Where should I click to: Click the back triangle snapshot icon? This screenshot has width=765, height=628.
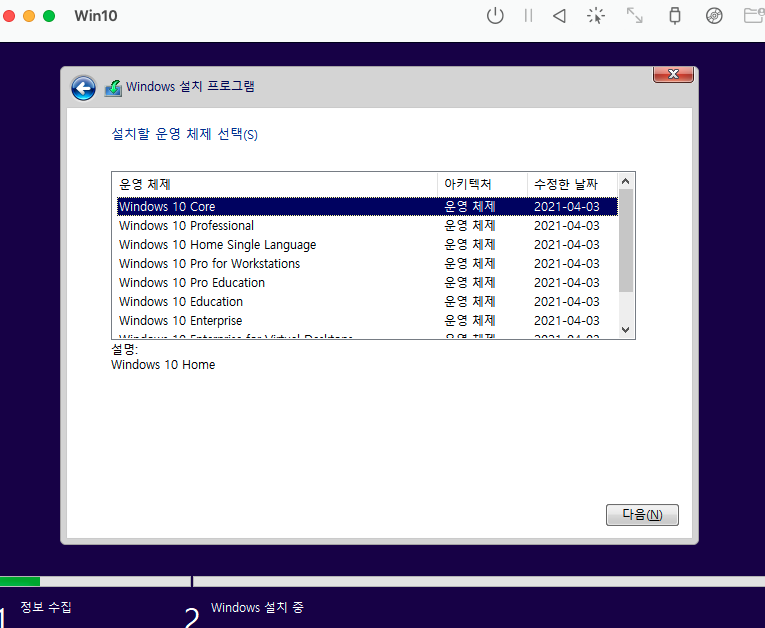click(559, 16)
